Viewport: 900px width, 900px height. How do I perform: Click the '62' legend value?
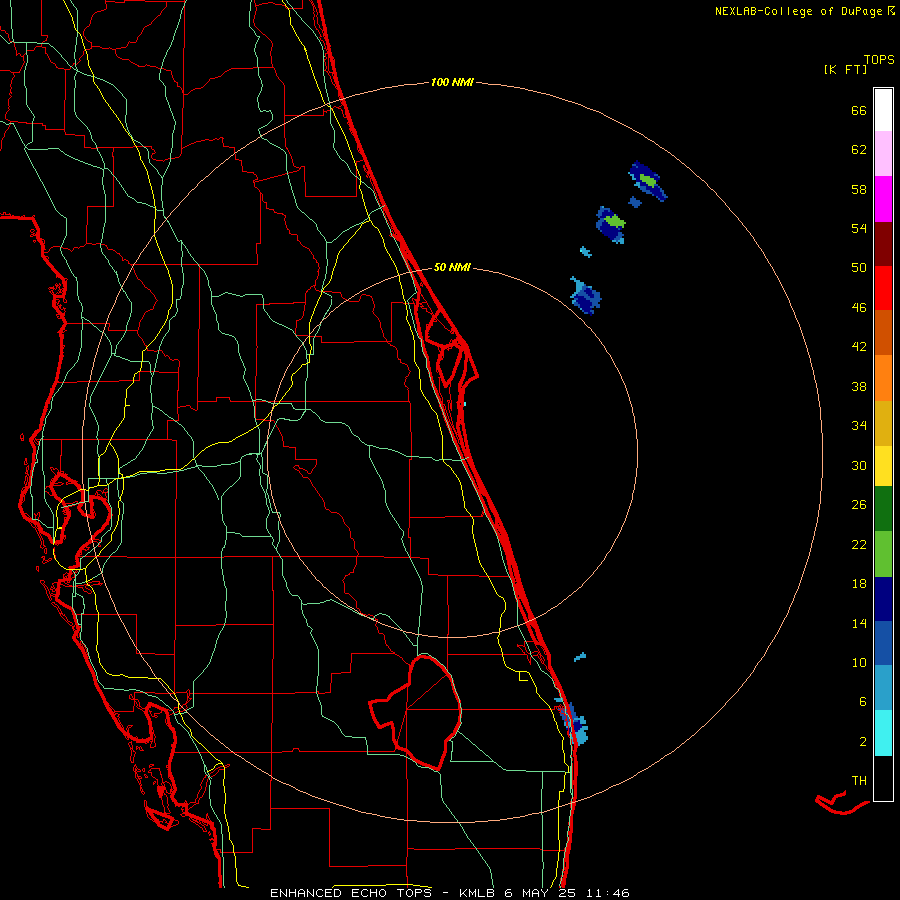tap(859, 150)
